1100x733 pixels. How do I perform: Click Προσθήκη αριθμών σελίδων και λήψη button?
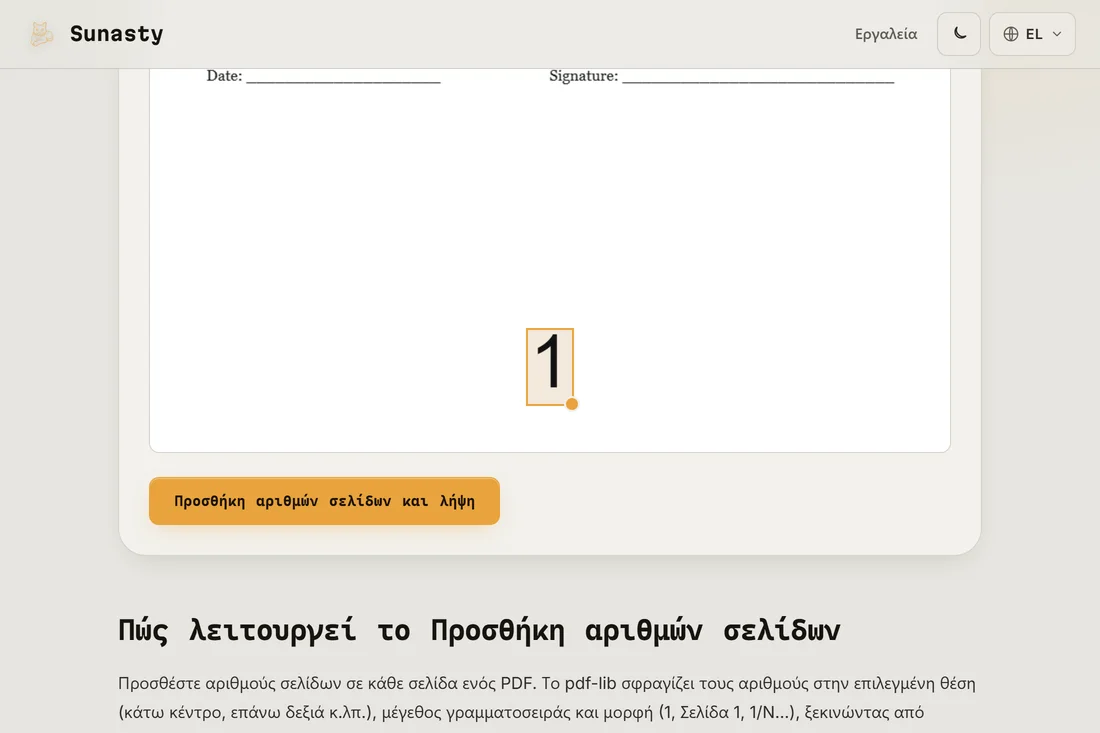(x=324, y=501)
